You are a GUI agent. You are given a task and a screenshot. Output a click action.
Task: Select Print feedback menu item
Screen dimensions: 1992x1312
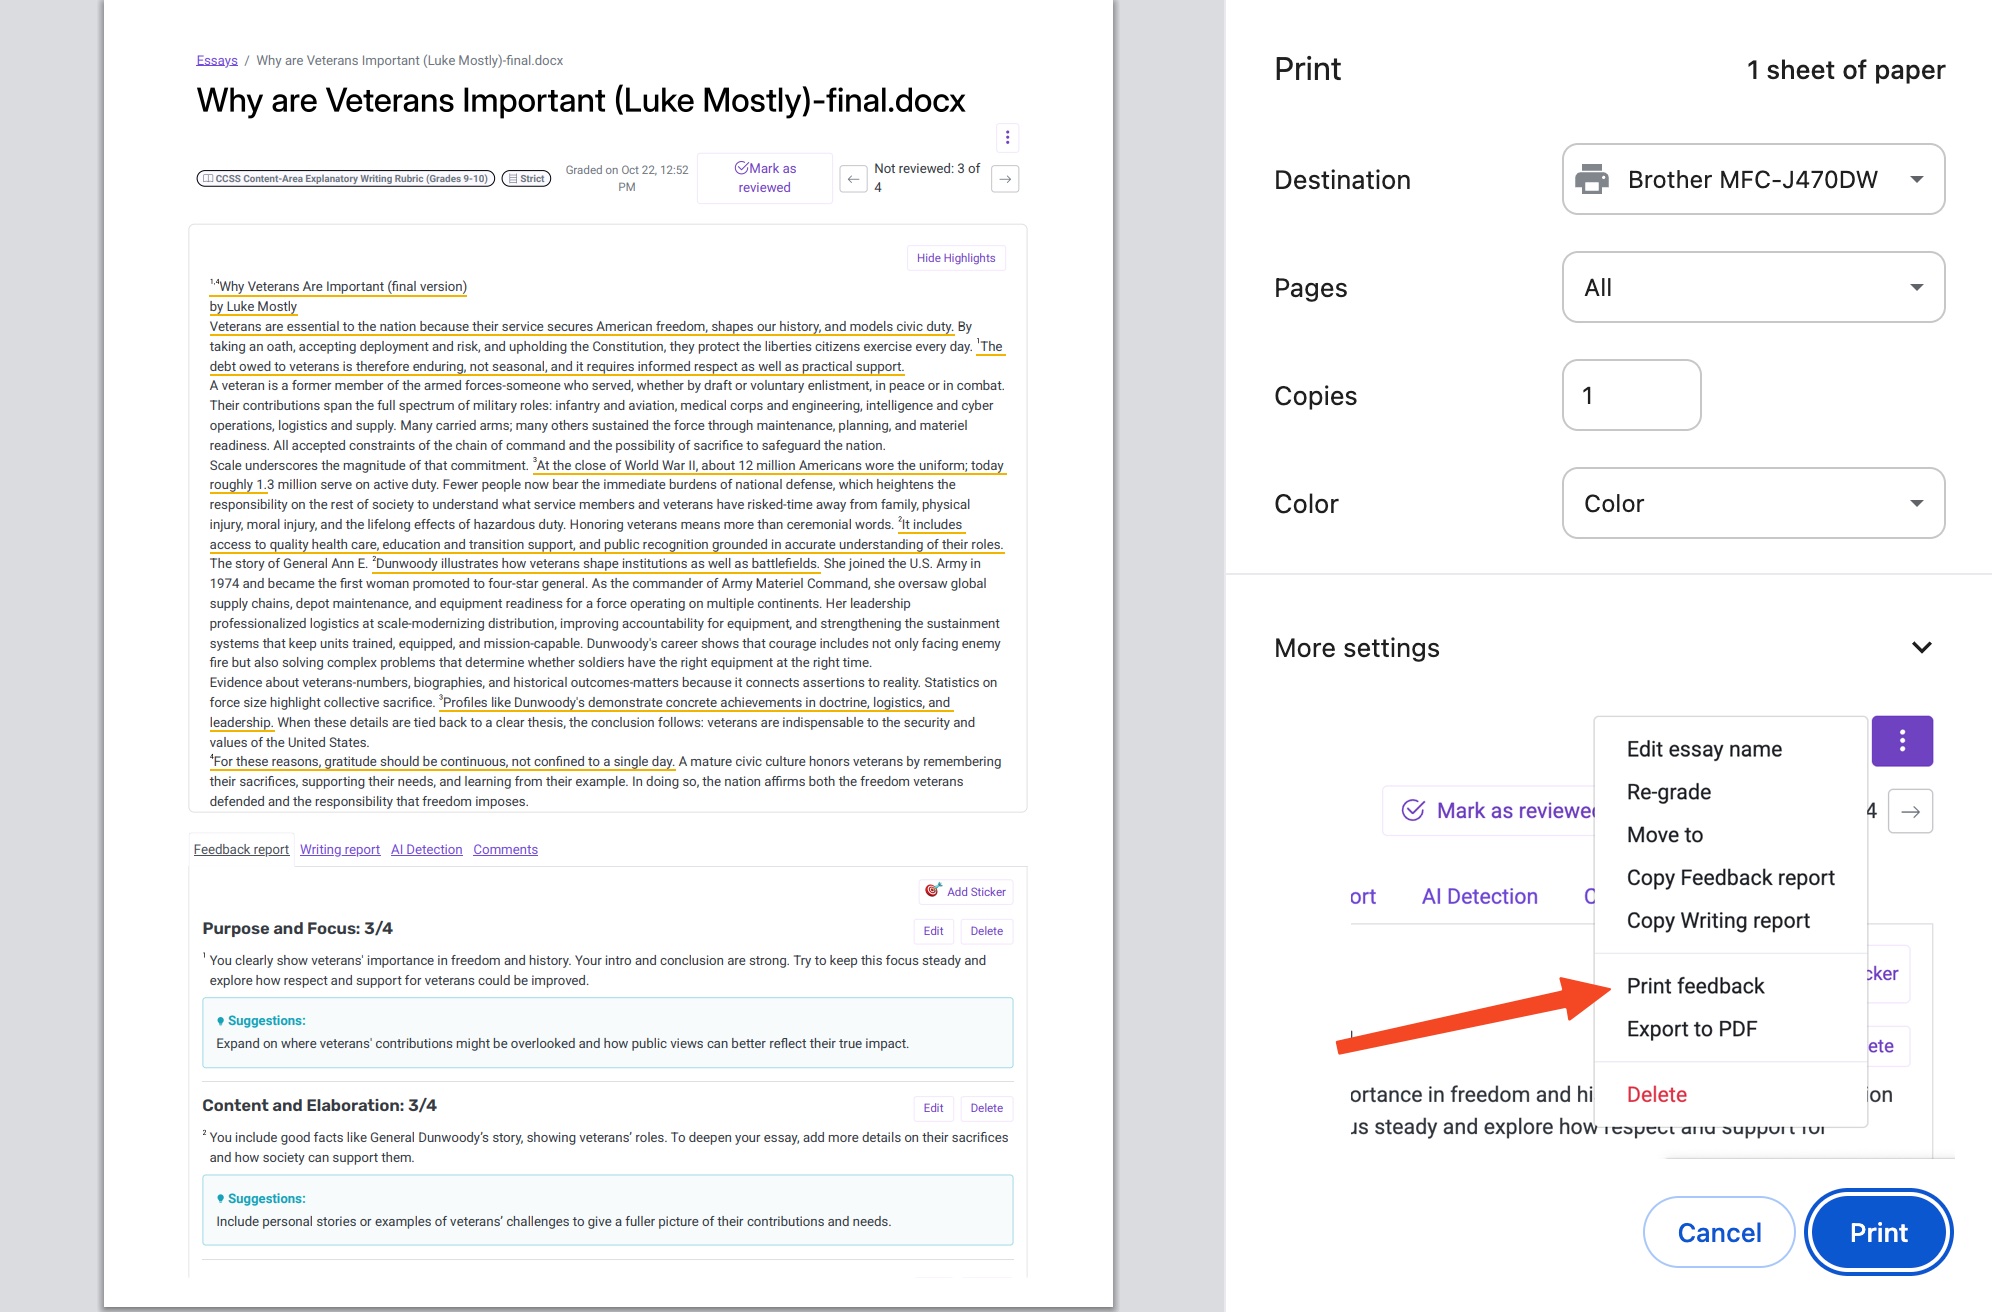pos(1695,986)
